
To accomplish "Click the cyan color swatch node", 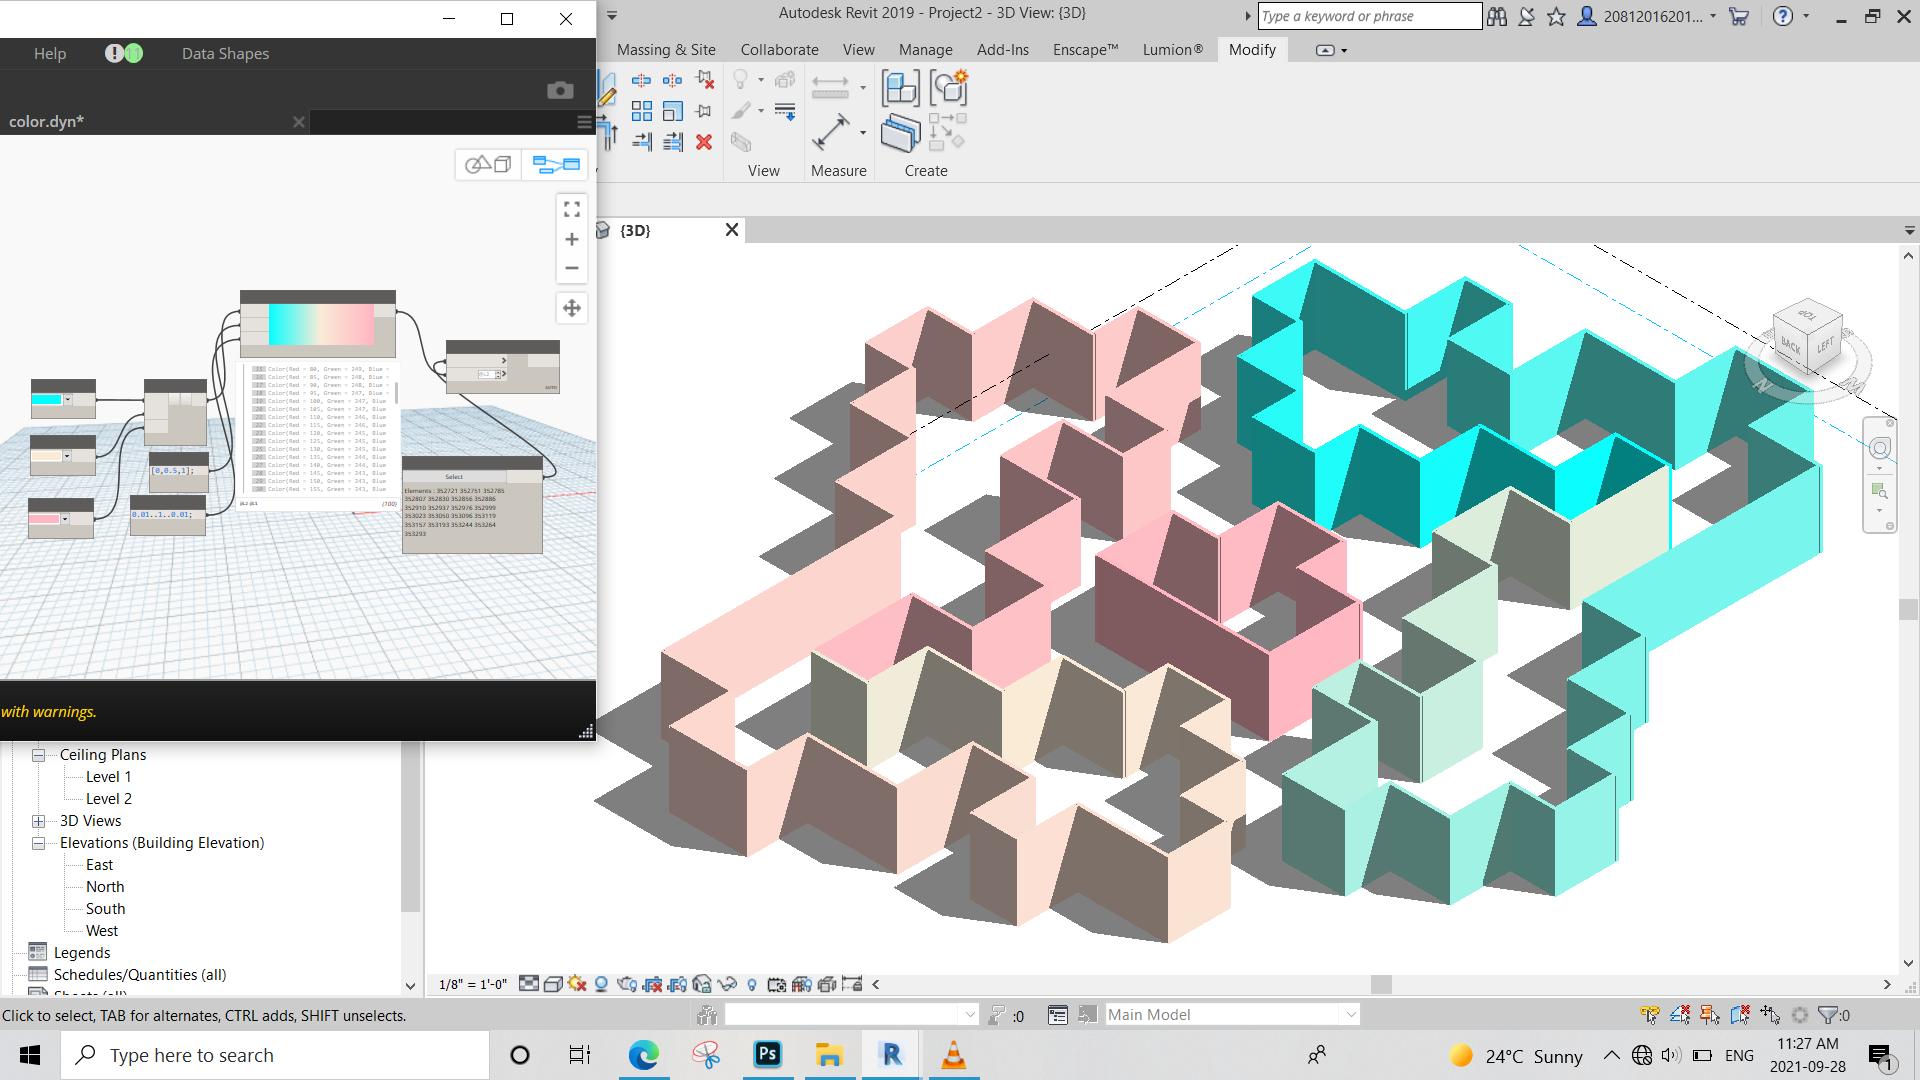I will tap(46, 400).
